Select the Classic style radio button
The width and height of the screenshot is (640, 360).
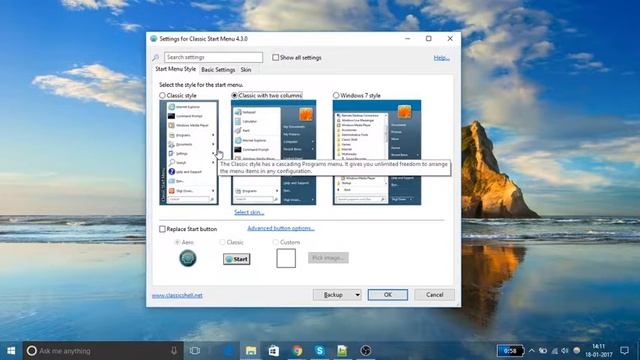click(x=162, y=95)
